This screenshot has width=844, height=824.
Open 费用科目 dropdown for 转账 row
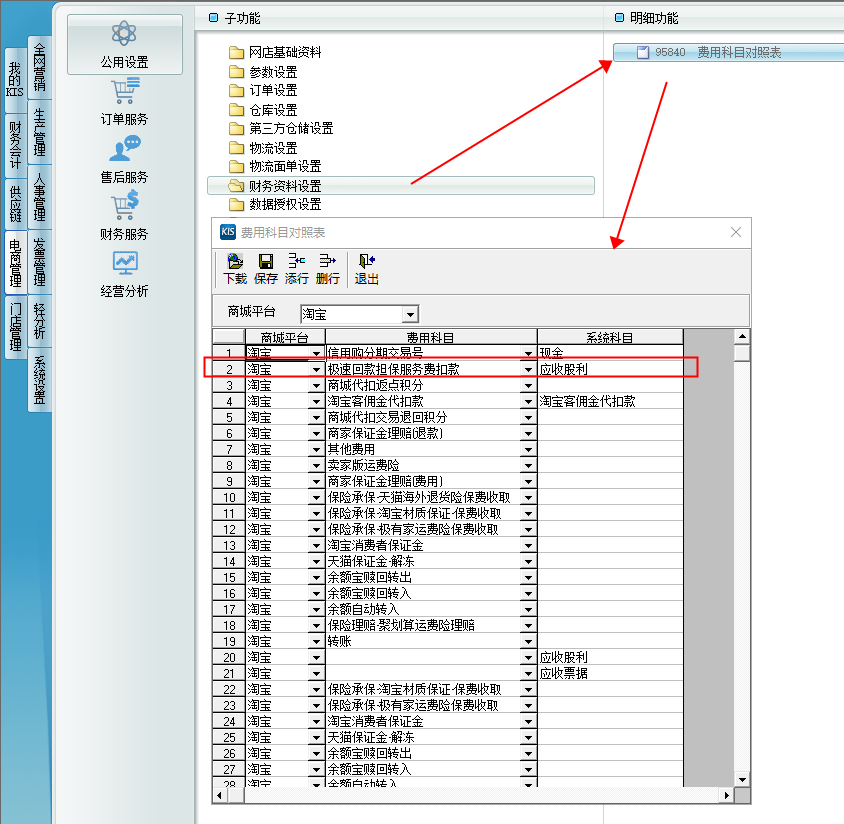point(529,642)
